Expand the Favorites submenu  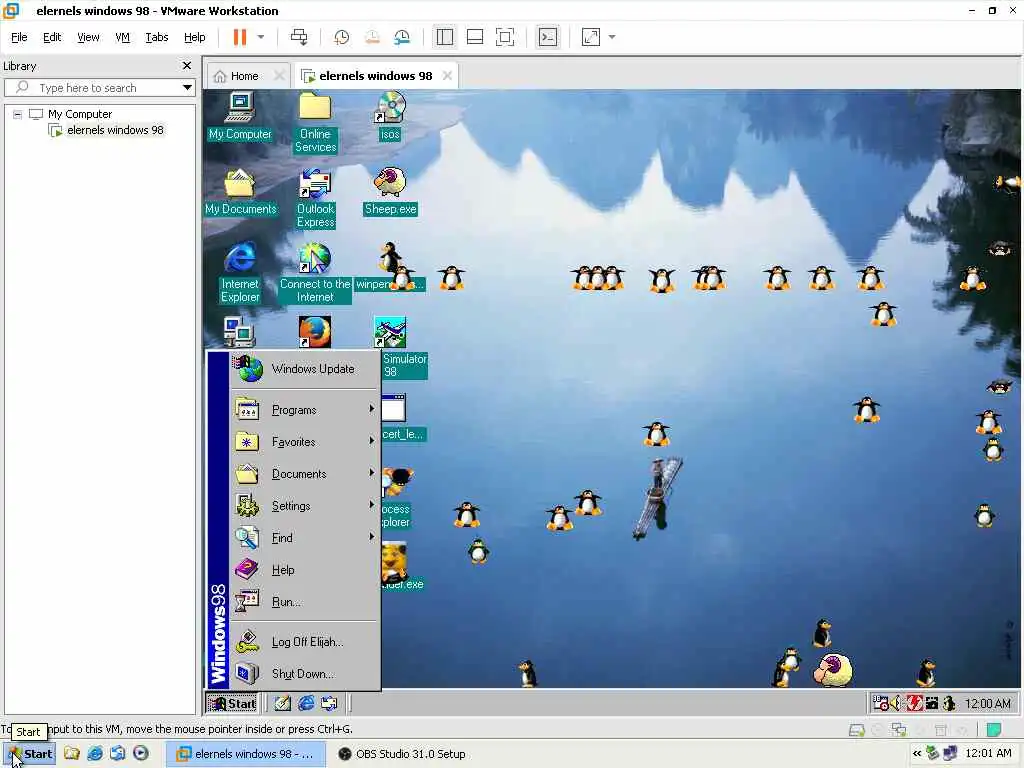pyautogui.click(x=305, y=442)
